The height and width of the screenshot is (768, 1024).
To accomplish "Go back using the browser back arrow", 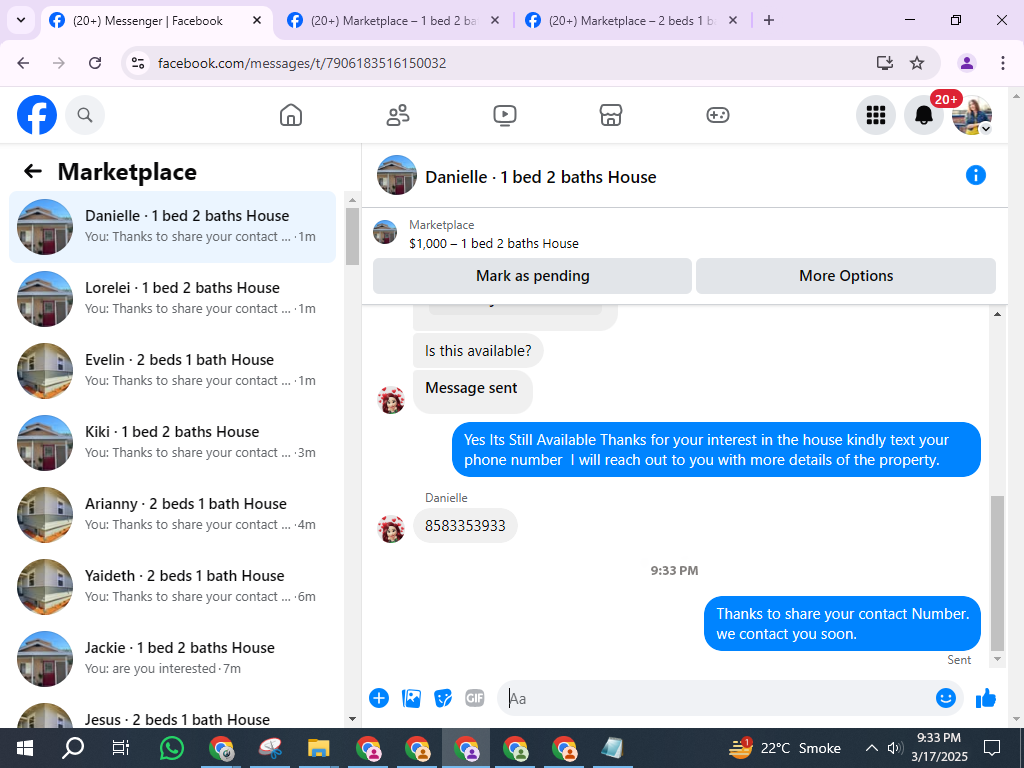I will click(x=24, y=63).
